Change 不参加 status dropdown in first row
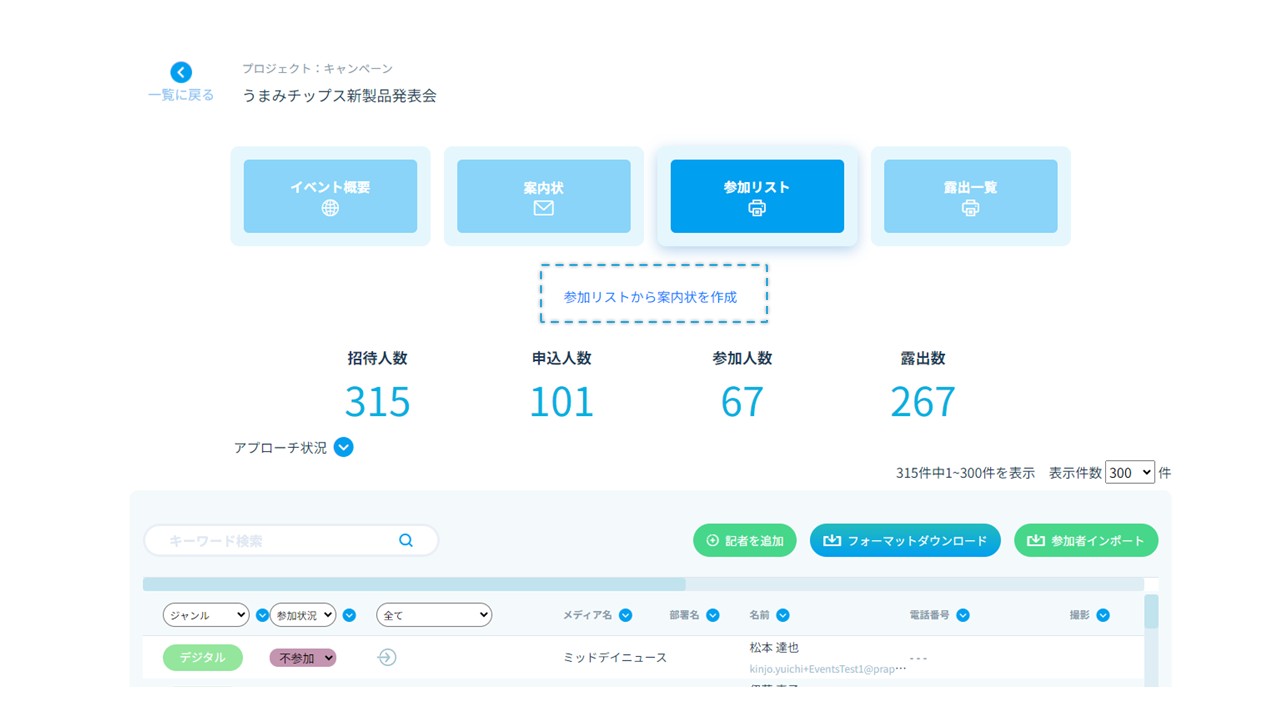Screen dimensions: 1280x720 pos(303,657)
